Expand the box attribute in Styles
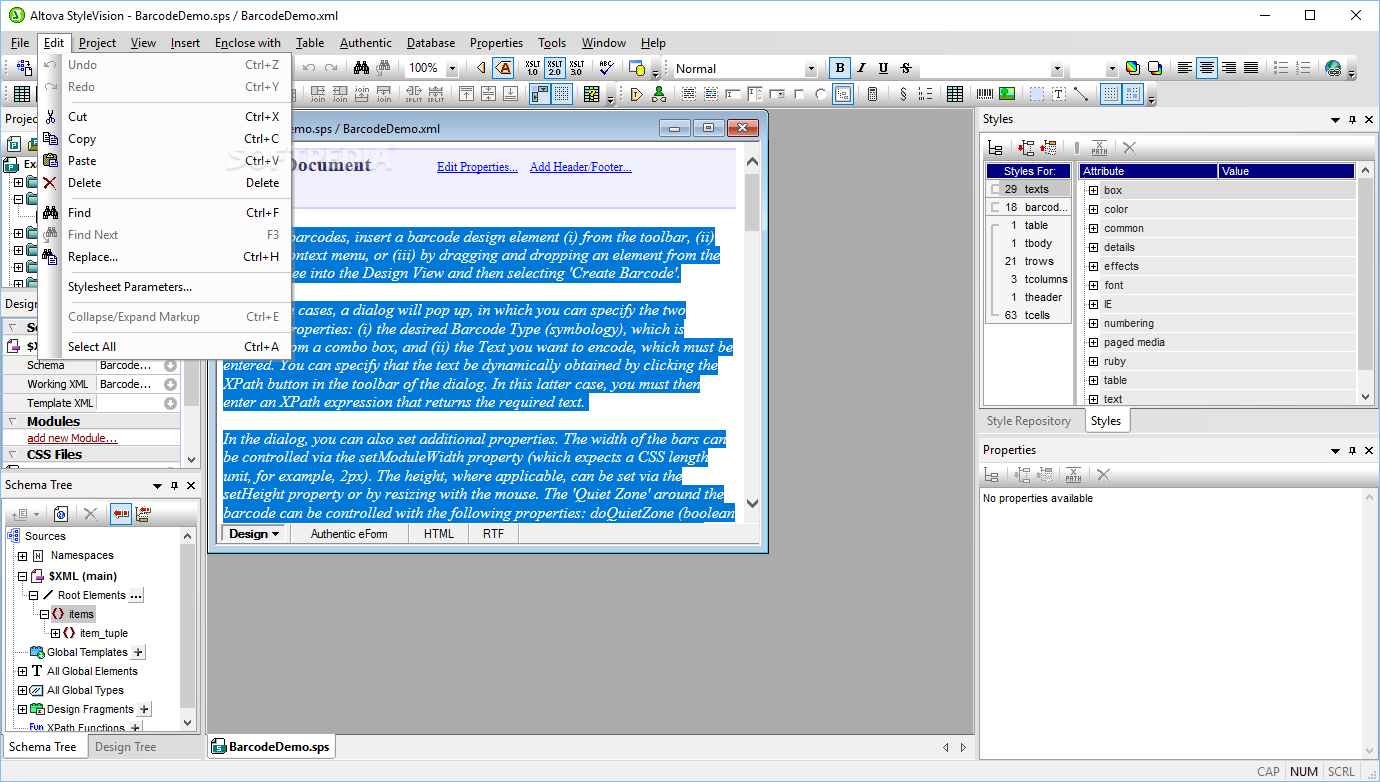1380x782 pixels. pos(1093,190)
